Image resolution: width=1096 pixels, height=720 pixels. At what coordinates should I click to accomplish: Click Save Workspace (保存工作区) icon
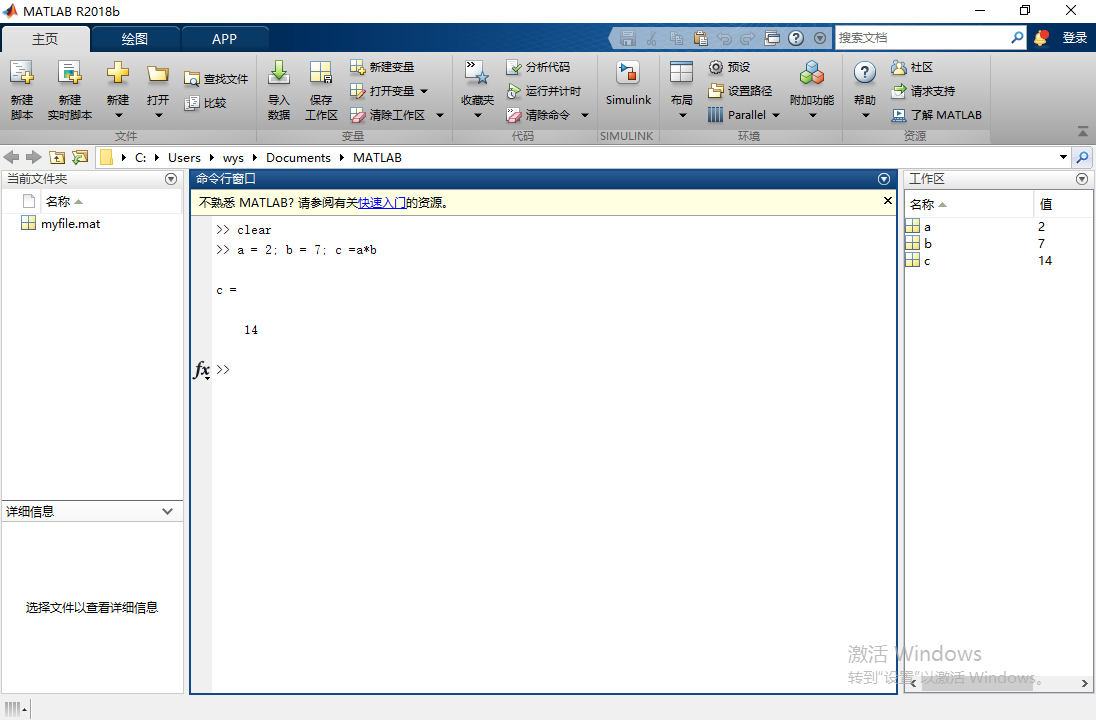click(321, 73)
